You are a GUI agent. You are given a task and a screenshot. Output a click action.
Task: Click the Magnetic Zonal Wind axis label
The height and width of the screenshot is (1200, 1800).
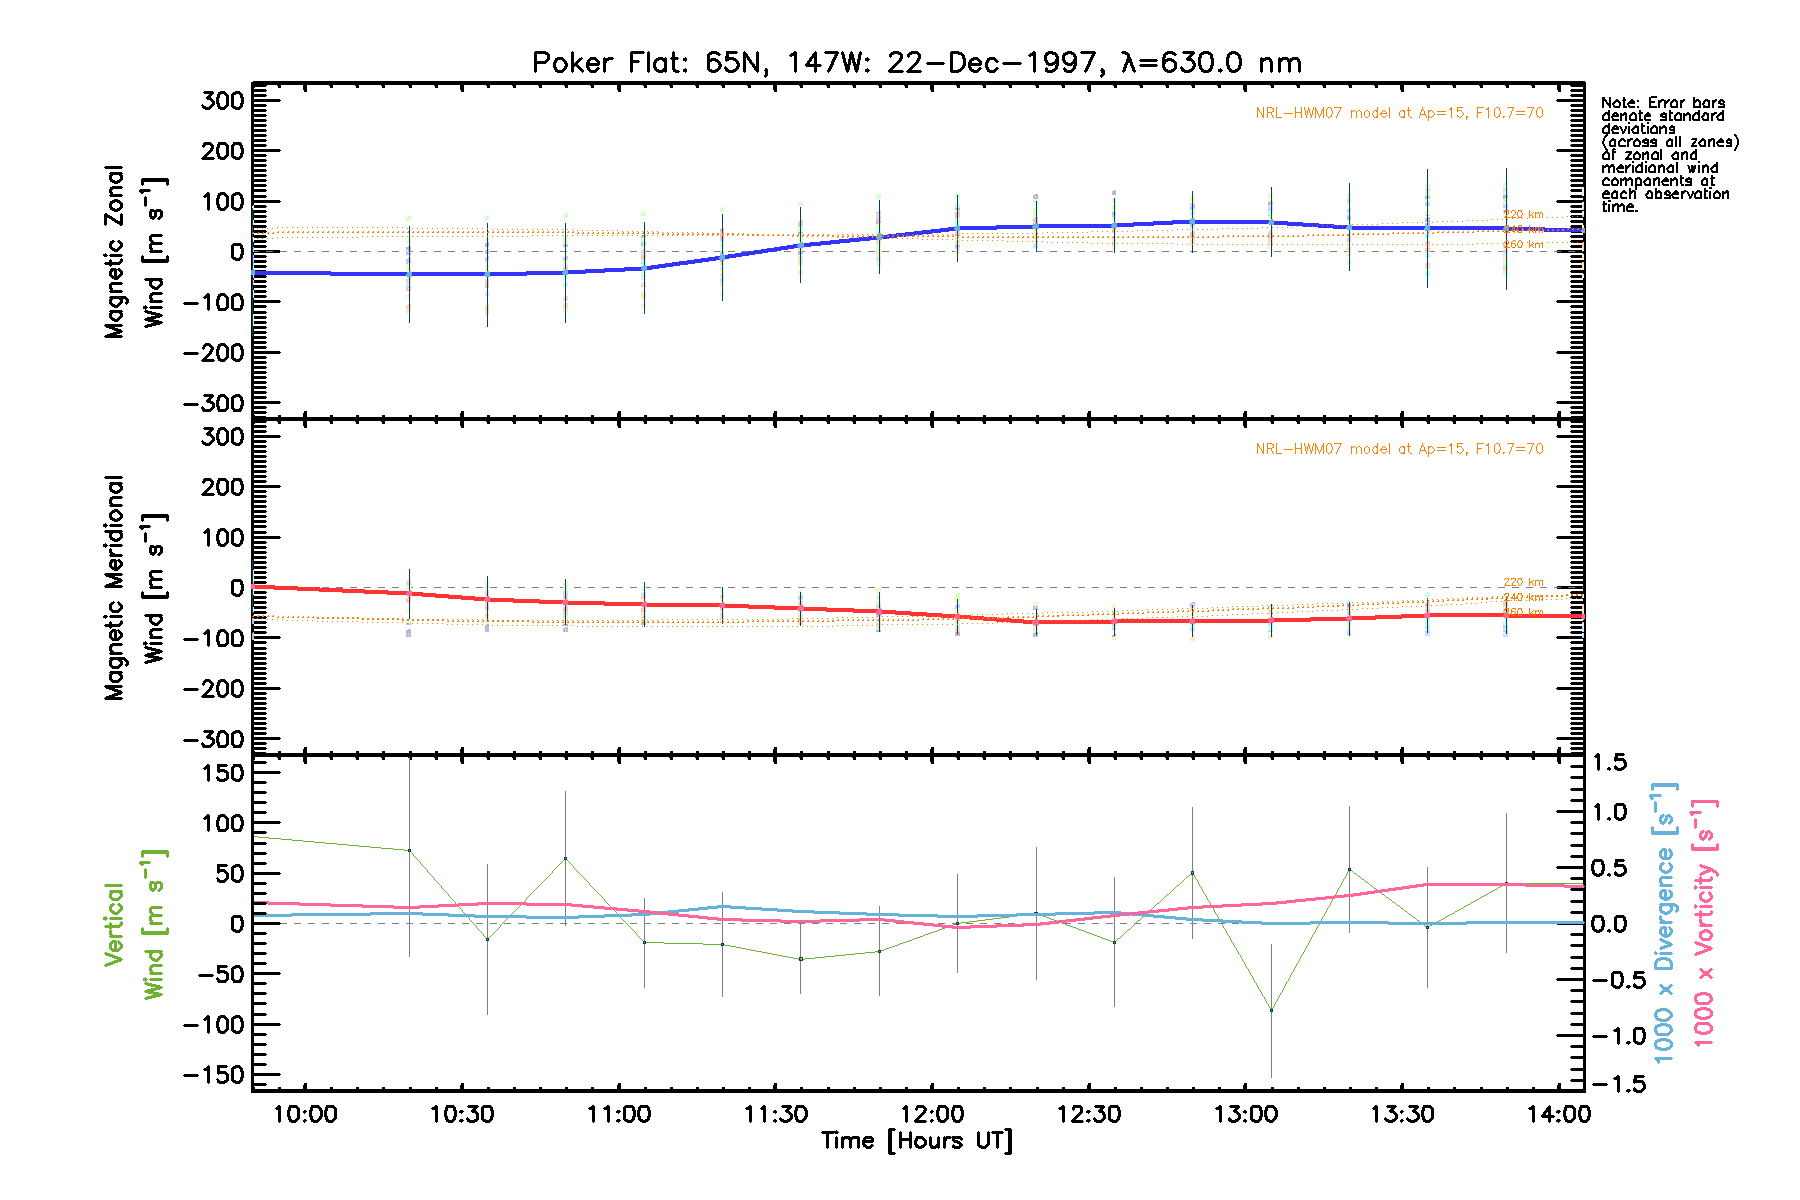(134, 252)
